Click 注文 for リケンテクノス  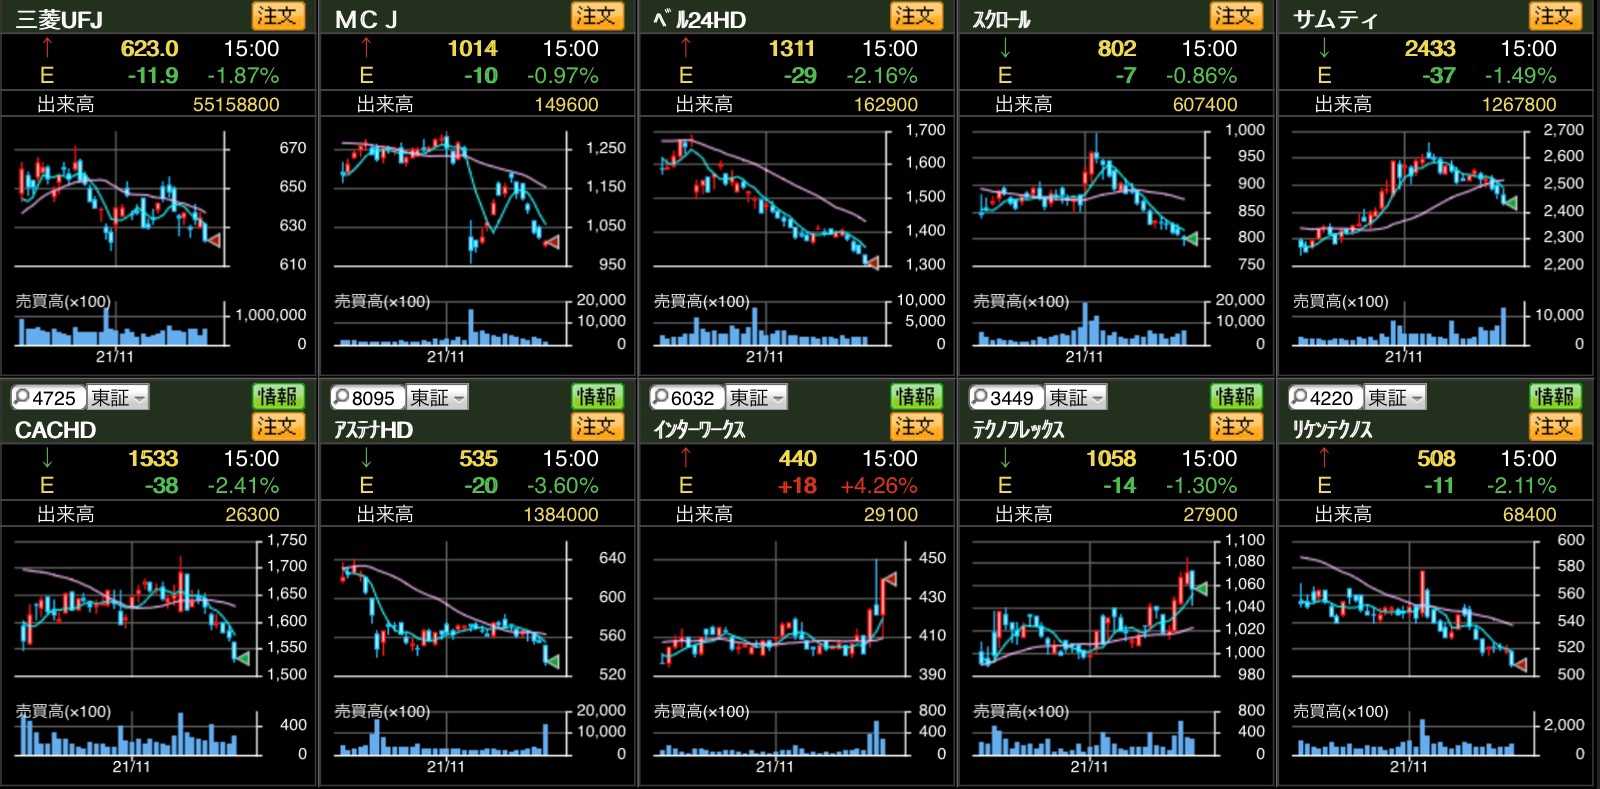(x=1554, y=427)
